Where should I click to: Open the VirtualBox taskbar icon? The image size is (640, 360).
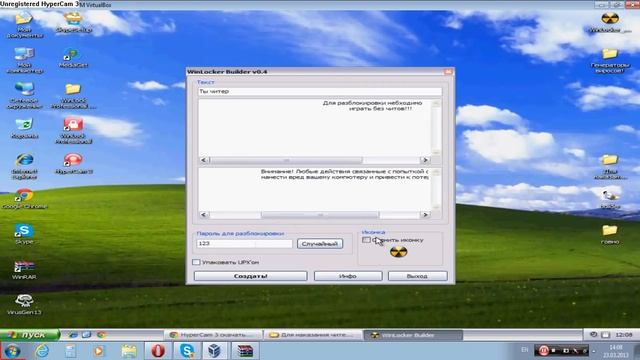[x=215, y=351]
